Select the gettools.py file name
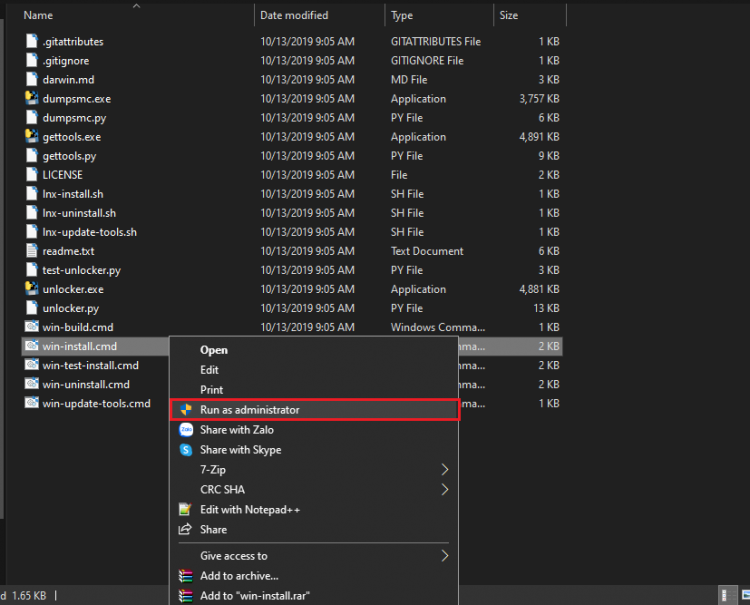Viewport: 750px width, 605px height. [69, 156]
